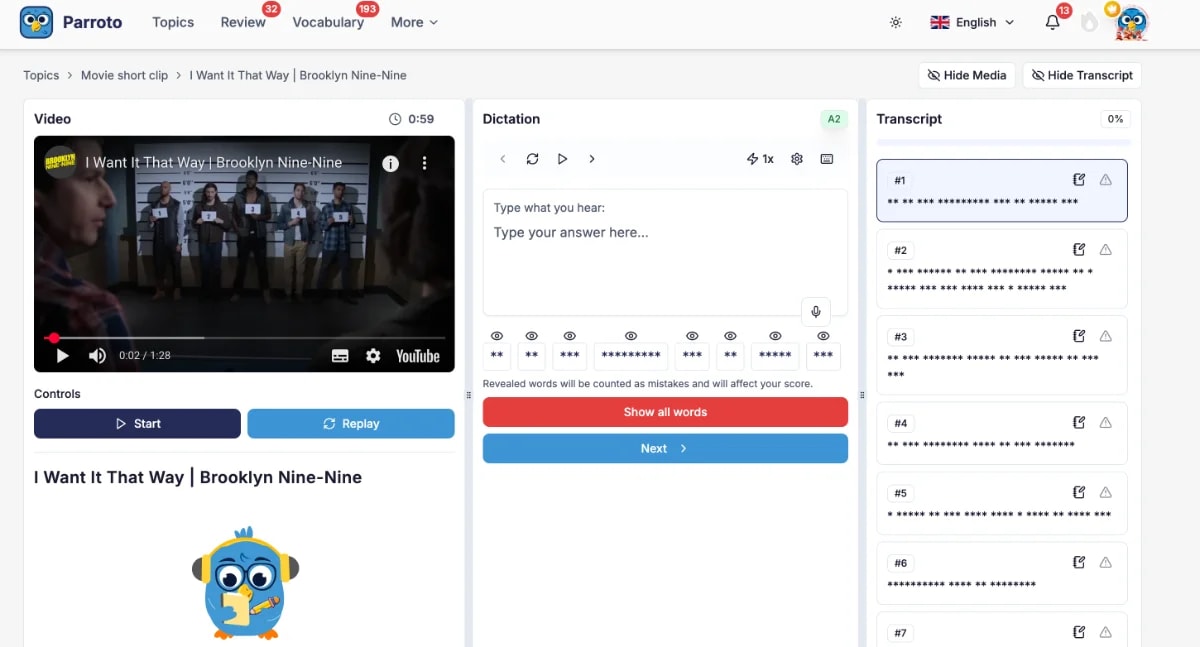Report an issue on transcript sentence #3
The width and height of the screenshot is (1200, 647).
click(x=1105, y=336)
